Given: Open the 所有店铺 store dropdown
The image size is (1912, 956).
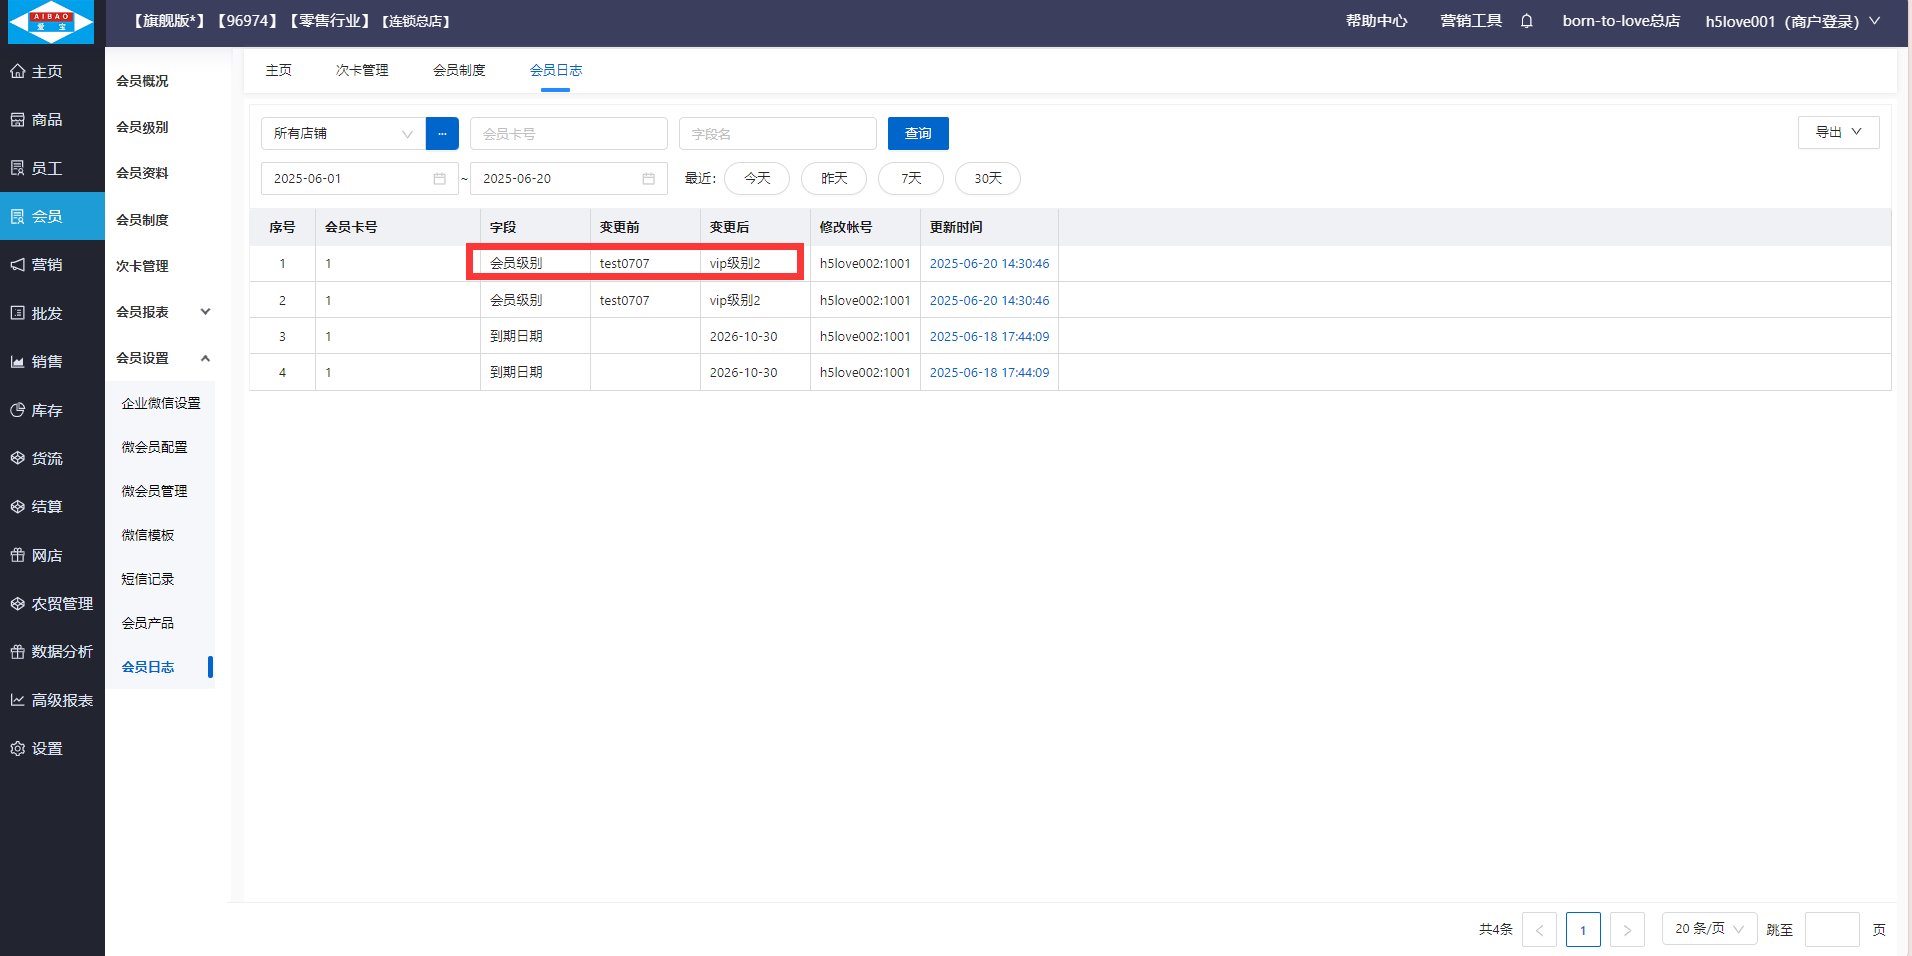Looking at the screenshot, I should pyautogui.click(x=342, y=134).
